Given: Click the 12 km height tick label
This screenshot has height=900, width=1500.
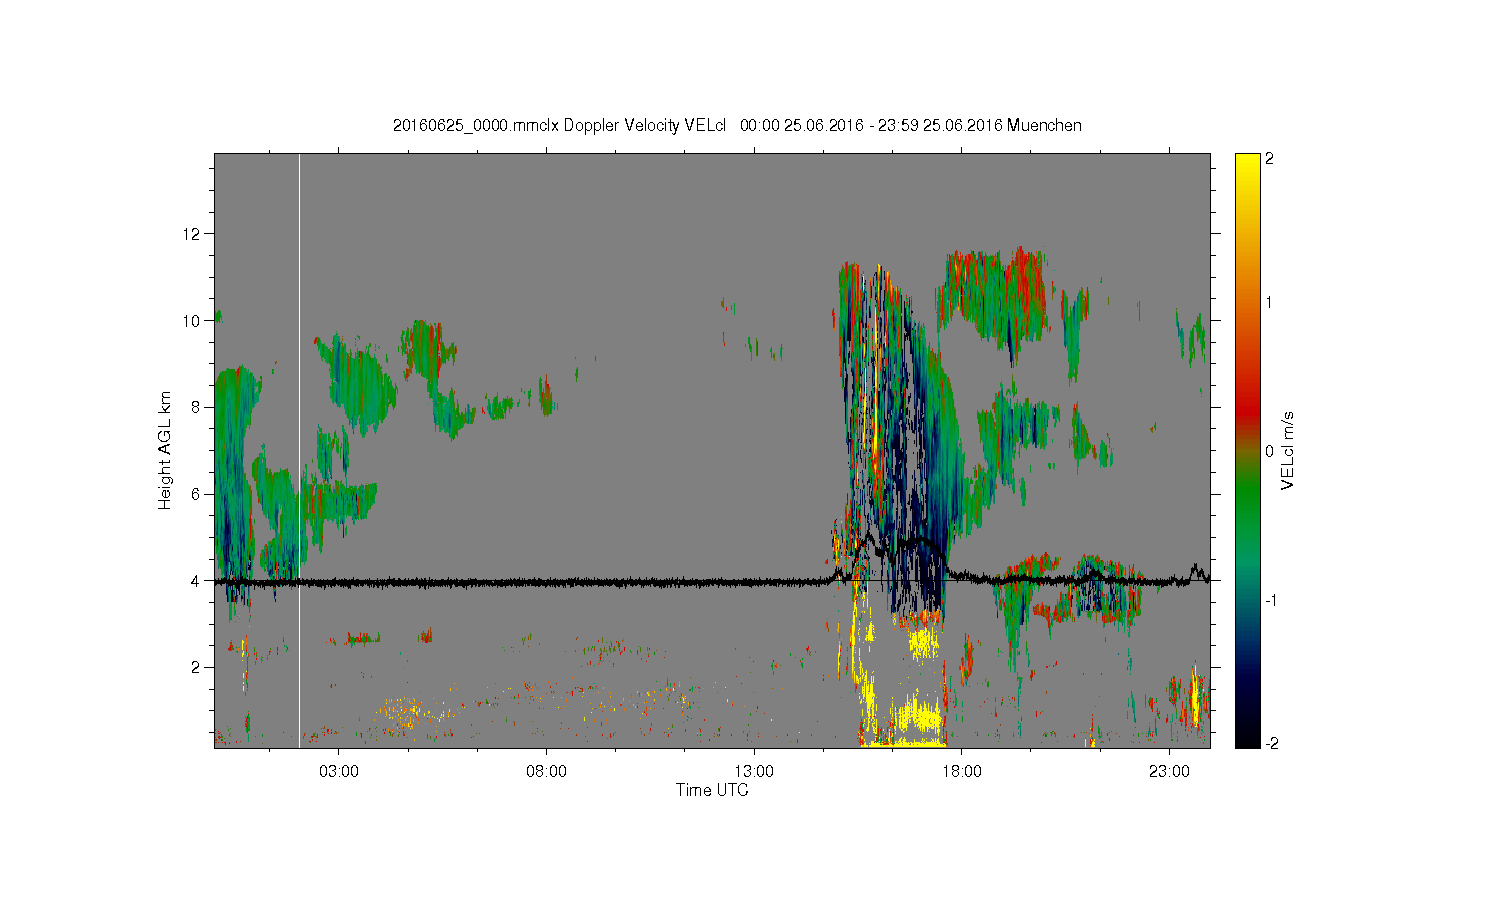Looking at the screenshot, I should click(192, 234).
